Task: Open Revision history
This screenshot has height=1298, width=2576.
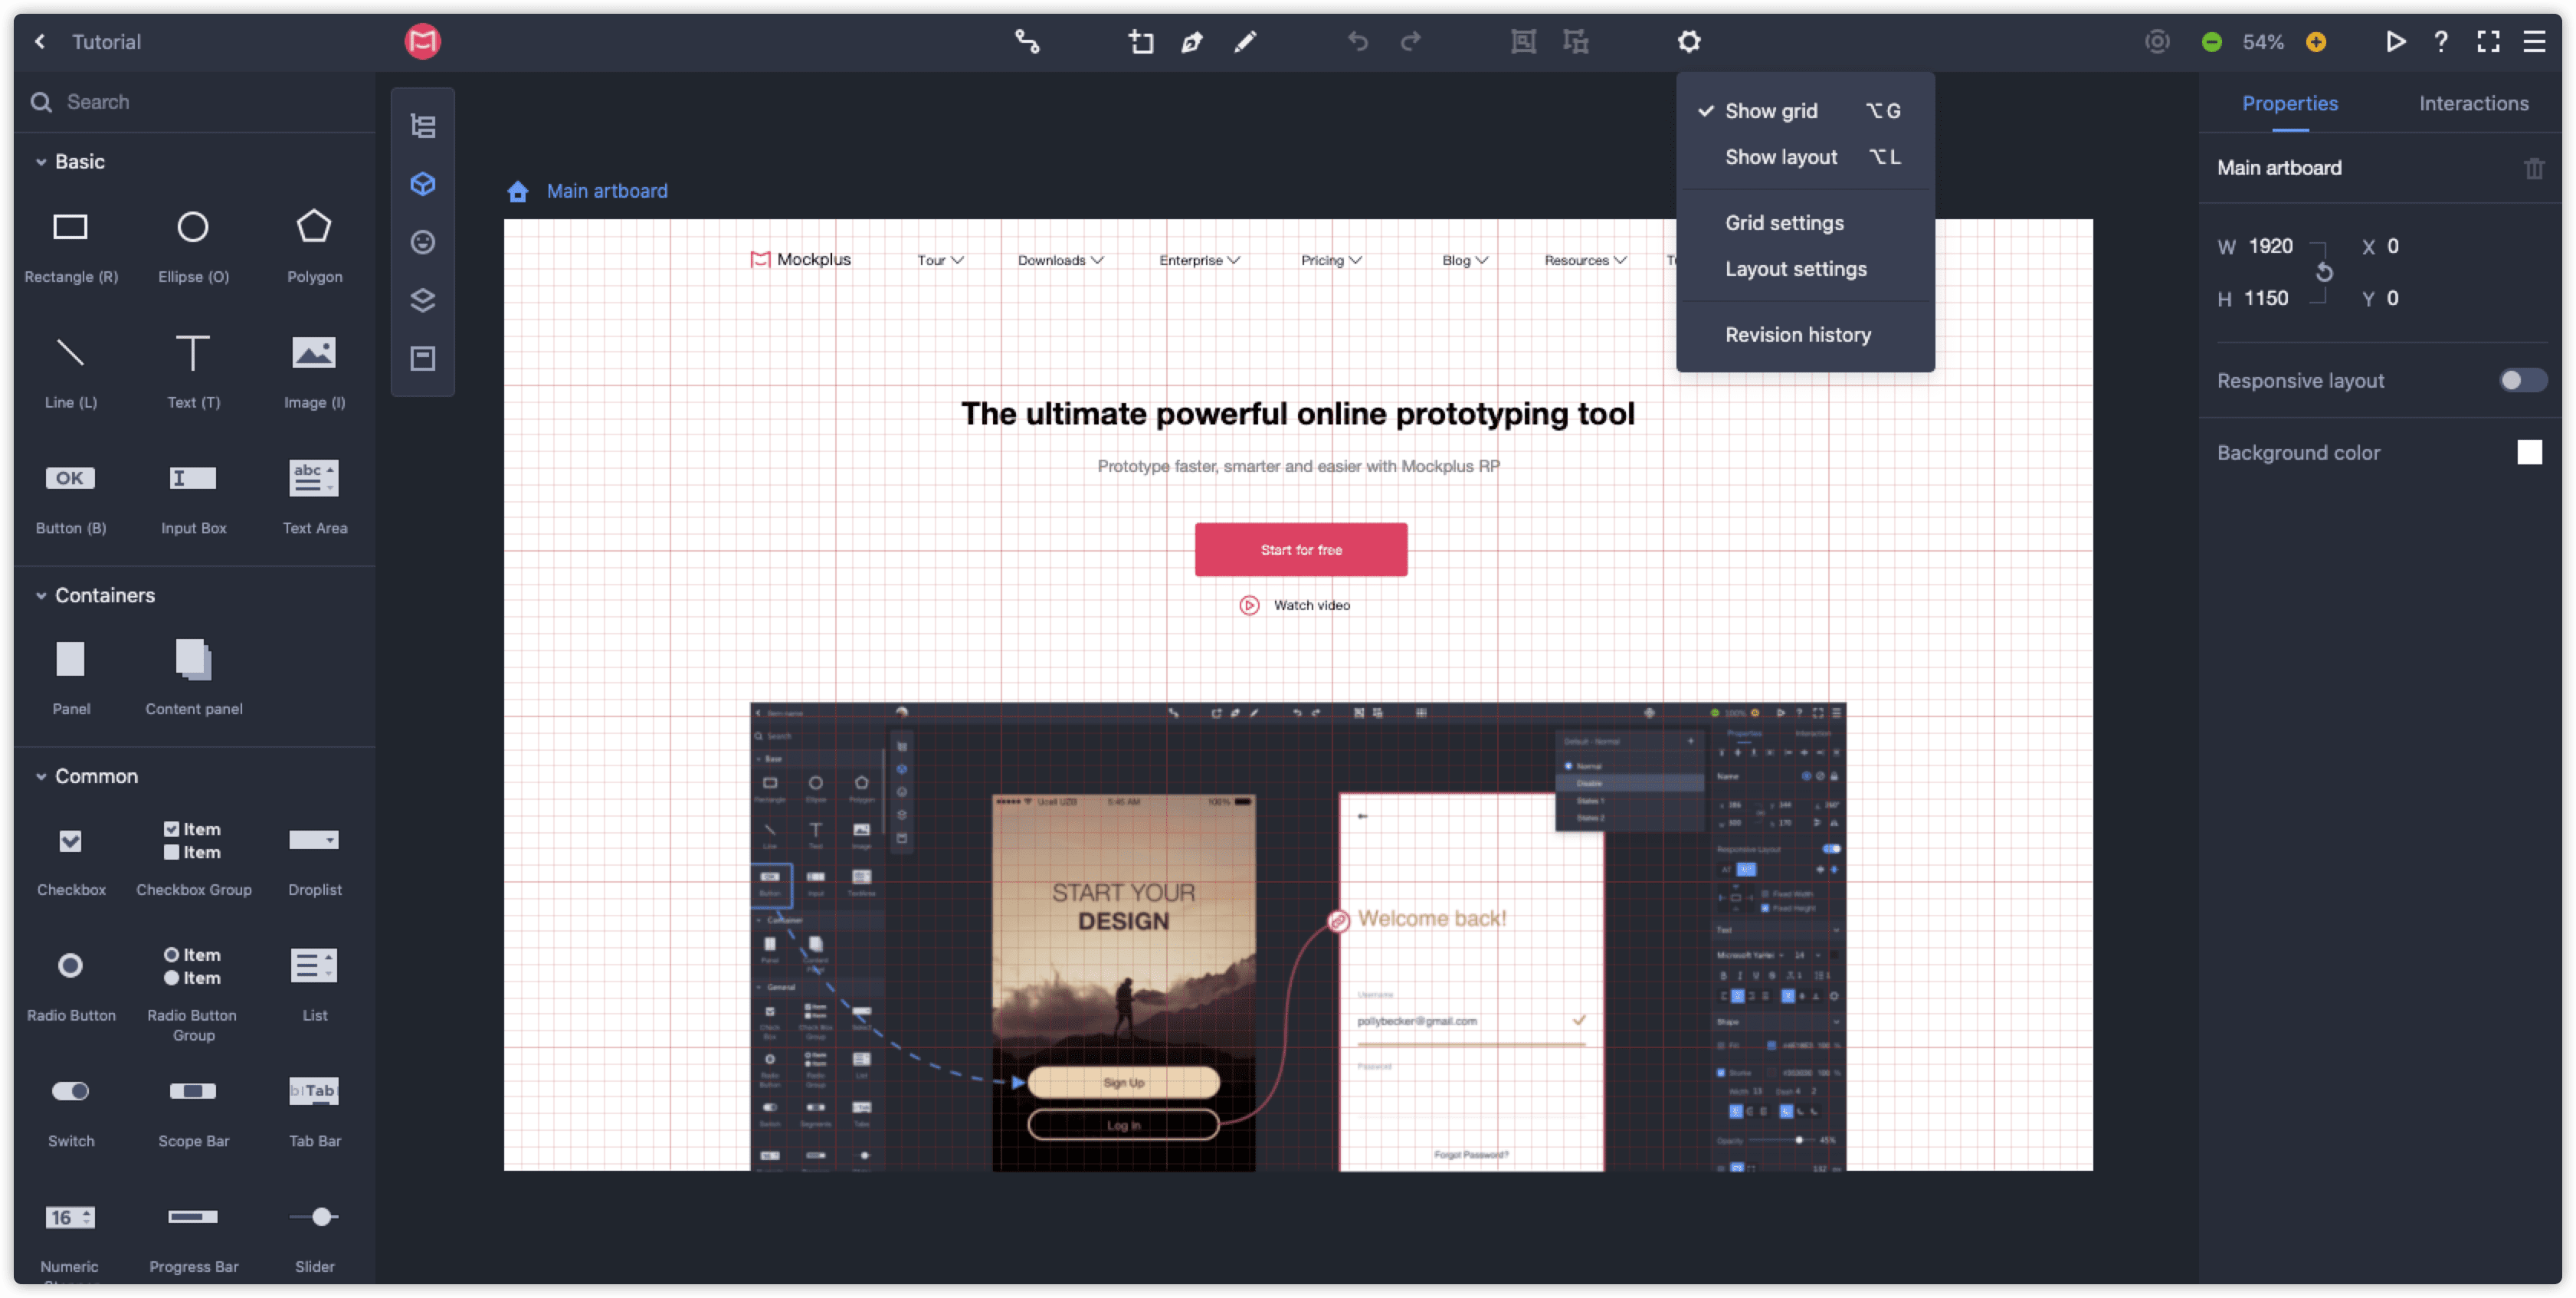Action: [1798, 334]
